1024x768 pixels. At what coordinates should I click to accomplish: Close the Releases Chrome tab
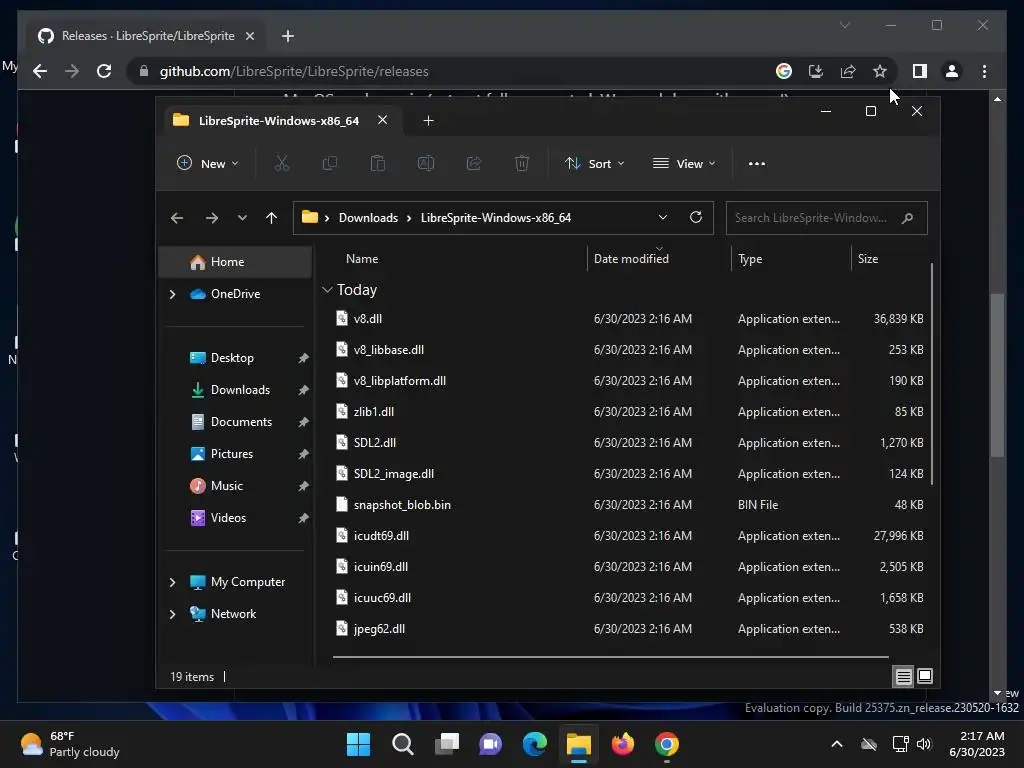pyautogui.click(x=249, y=36)
